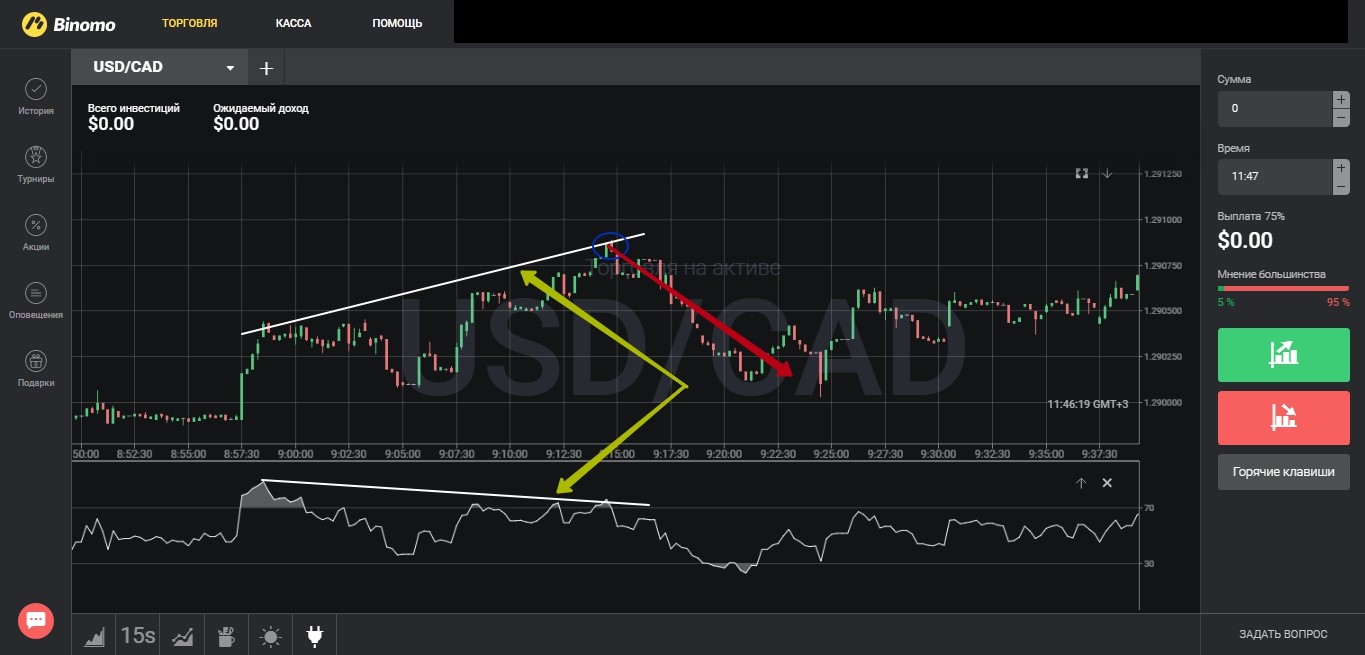Open the Турниры sidebar section
Image resolution: width=1365 pixels, height=655 pixels.
35,165
